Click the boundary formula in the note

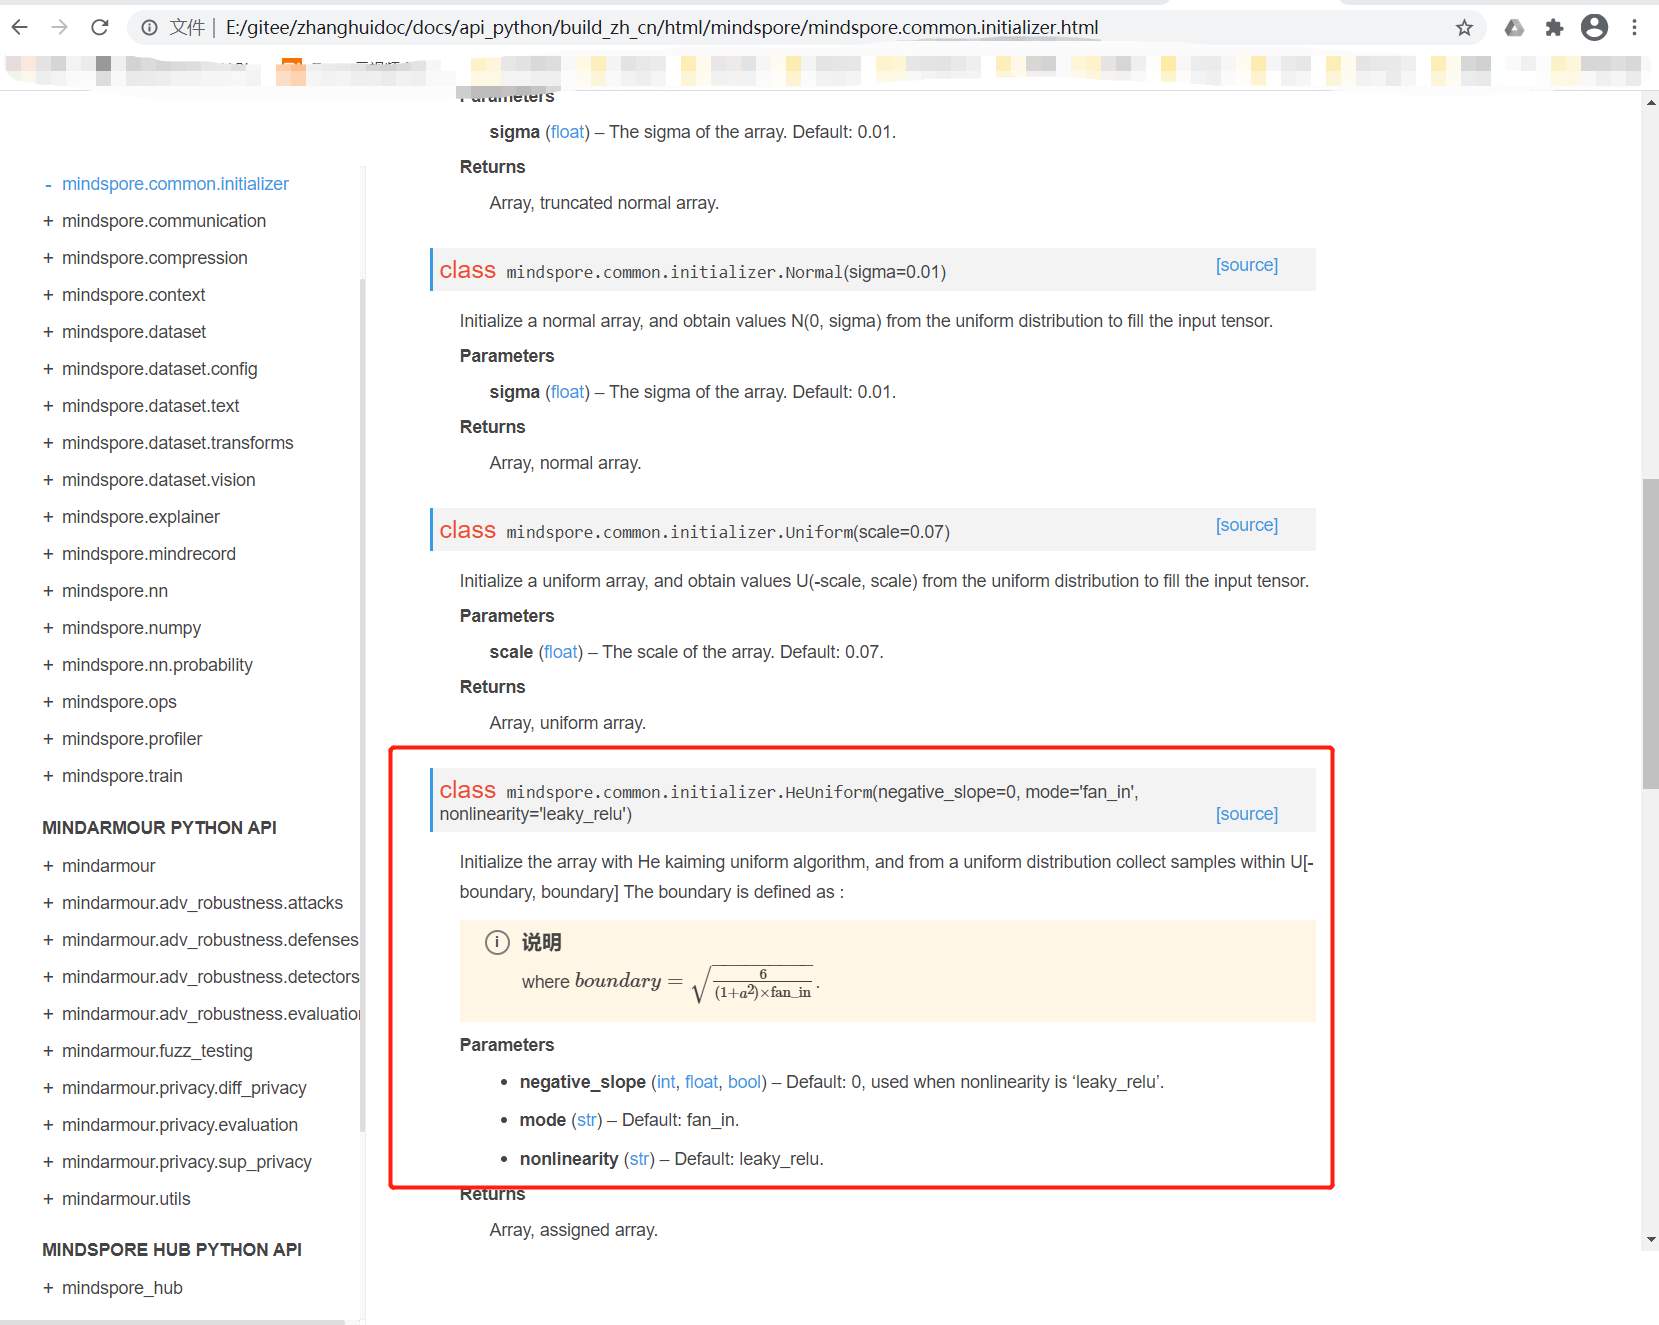click(697, 983)
